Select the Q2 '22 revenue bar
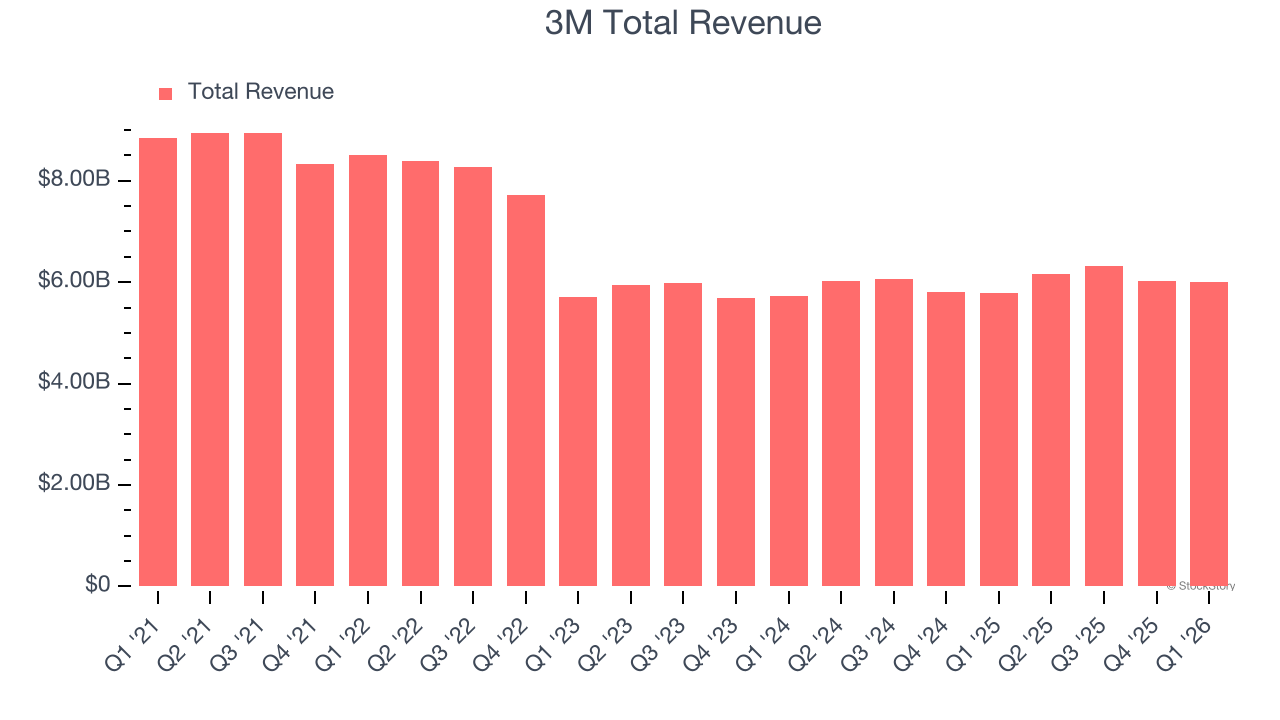The image size is (1280, 720). [x=421, y=373]
